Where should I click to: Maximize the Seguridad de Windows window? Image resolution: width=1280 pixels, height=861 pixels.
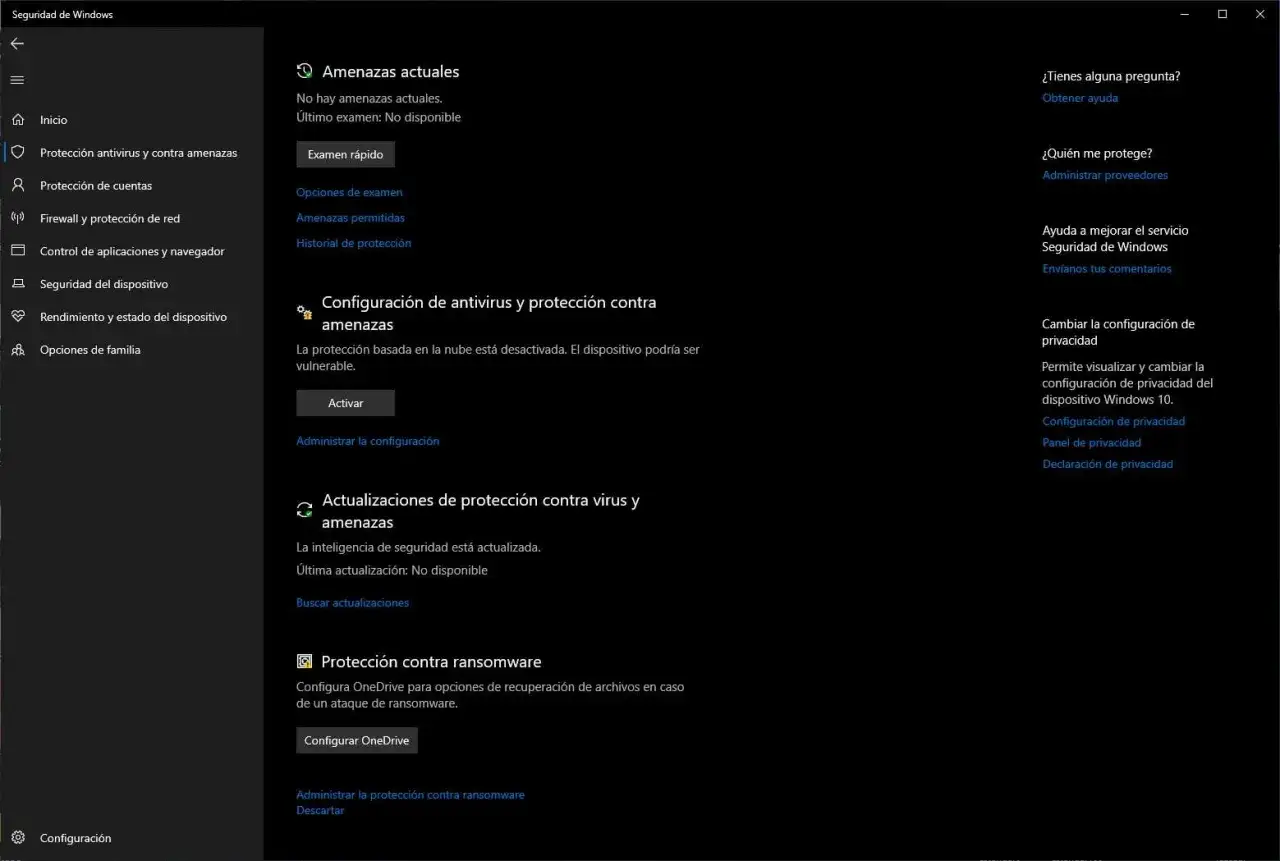click(x=1222, y=14)
